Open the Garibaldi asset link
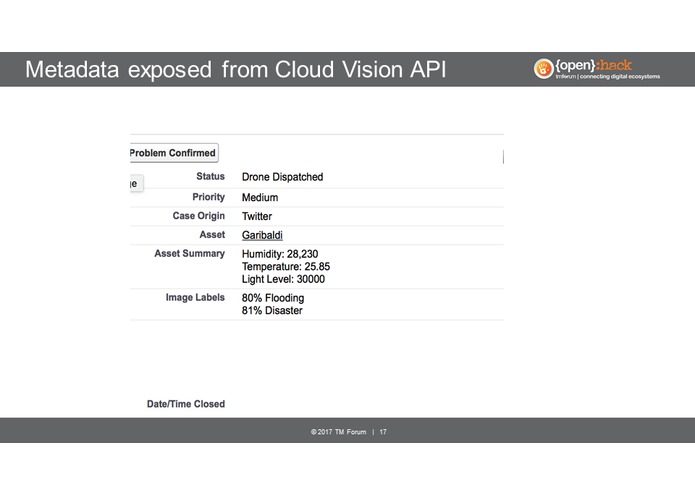The width and height of the screenshot is (695, 494). pyautogui.click(x=262, y=235)
